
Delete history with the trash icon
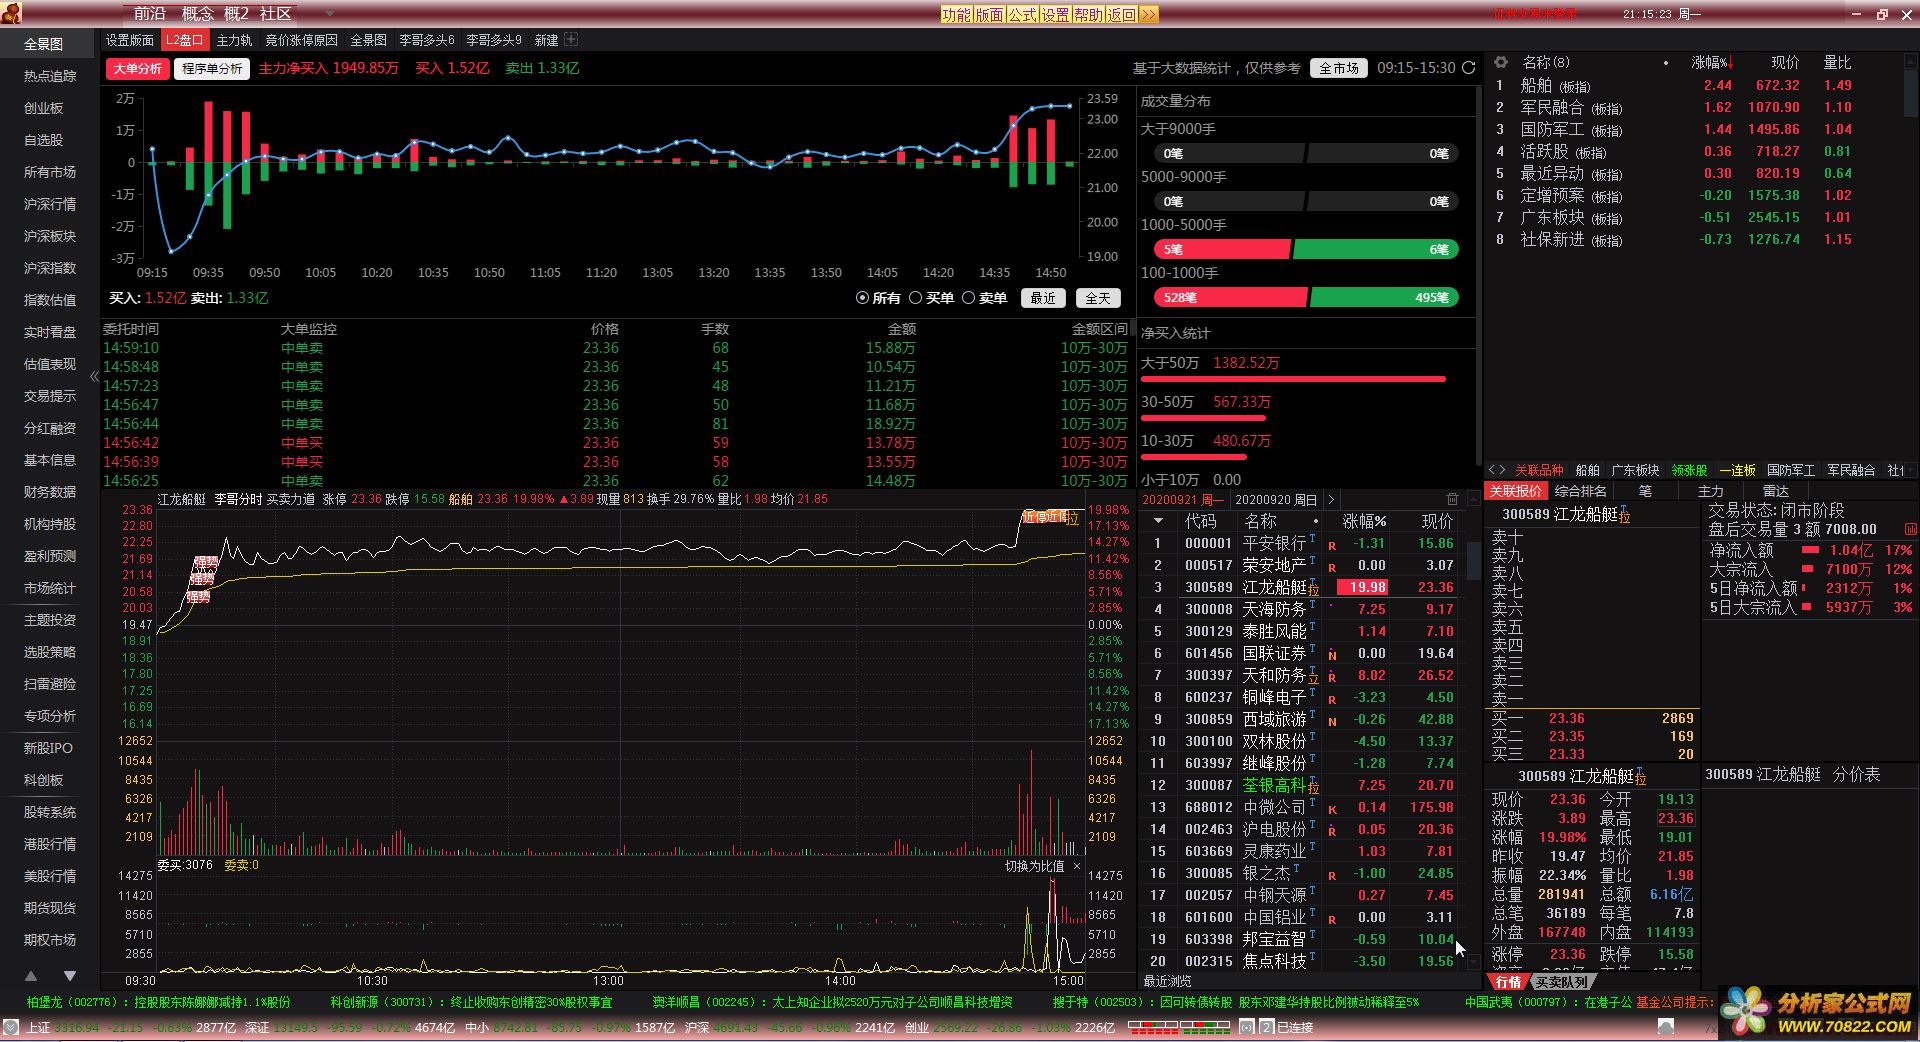[x=1452, y=499]
